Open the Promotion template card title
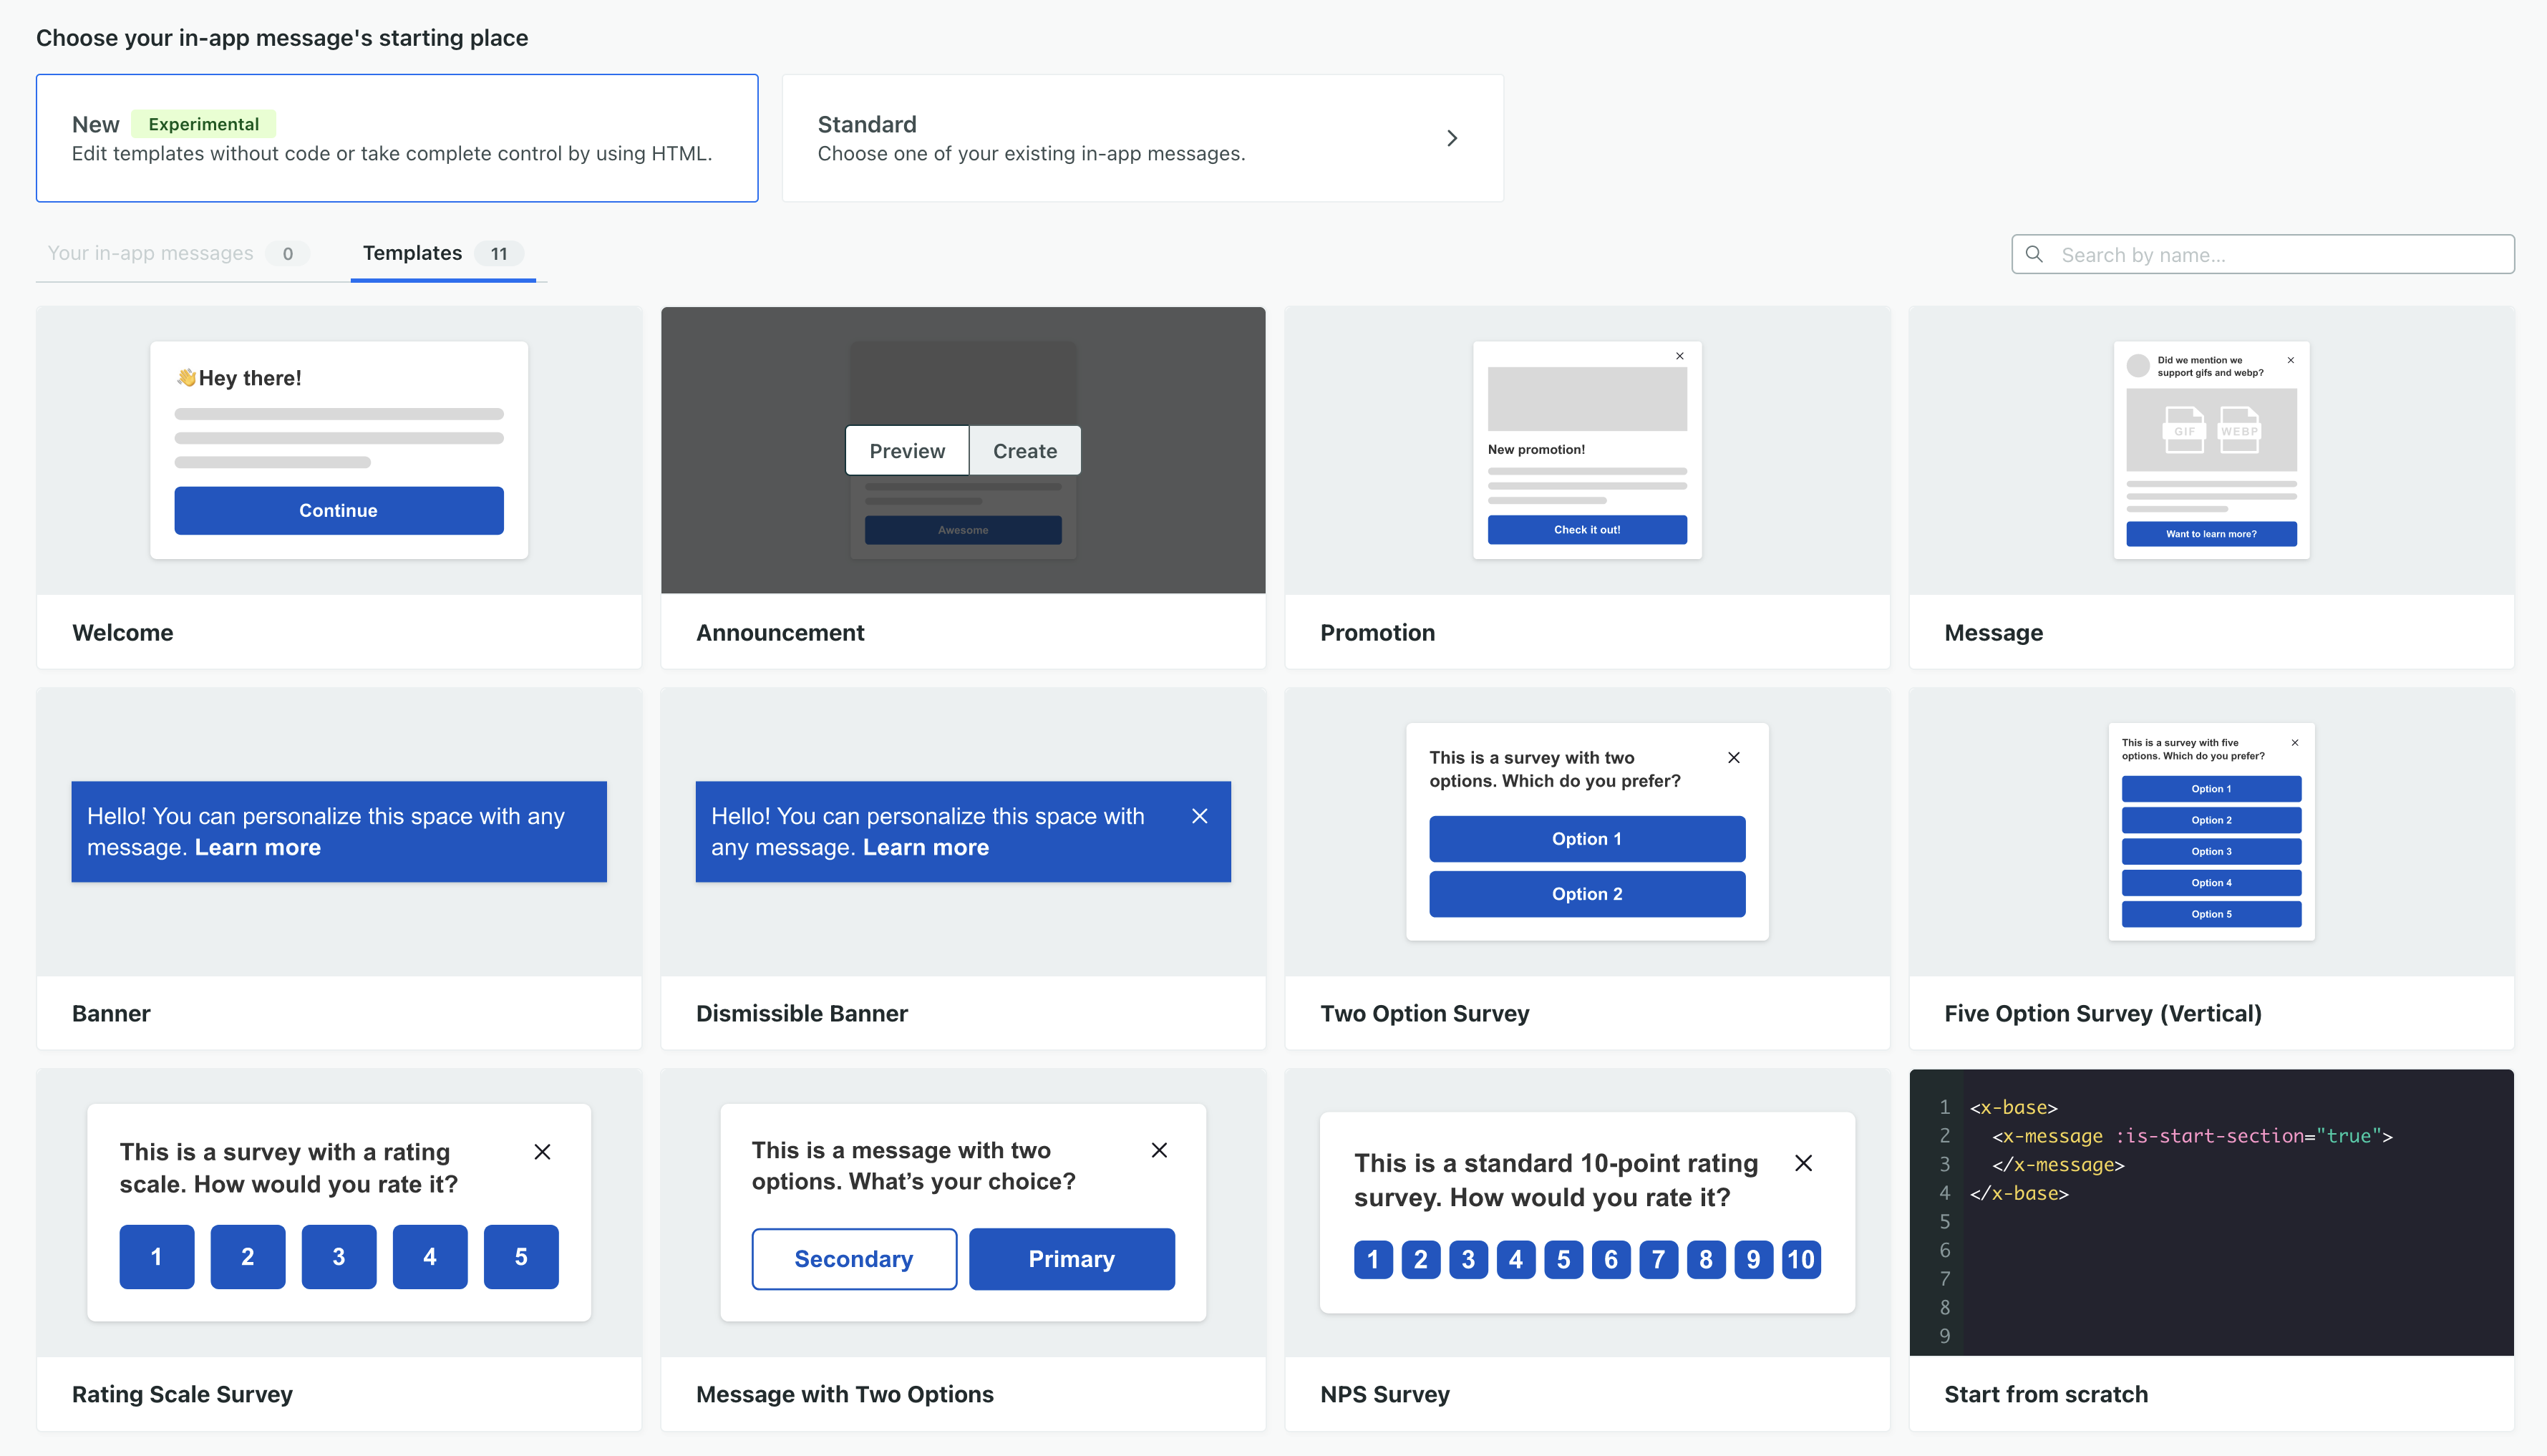The image size is (2547, 1456). click(1377, 633)
